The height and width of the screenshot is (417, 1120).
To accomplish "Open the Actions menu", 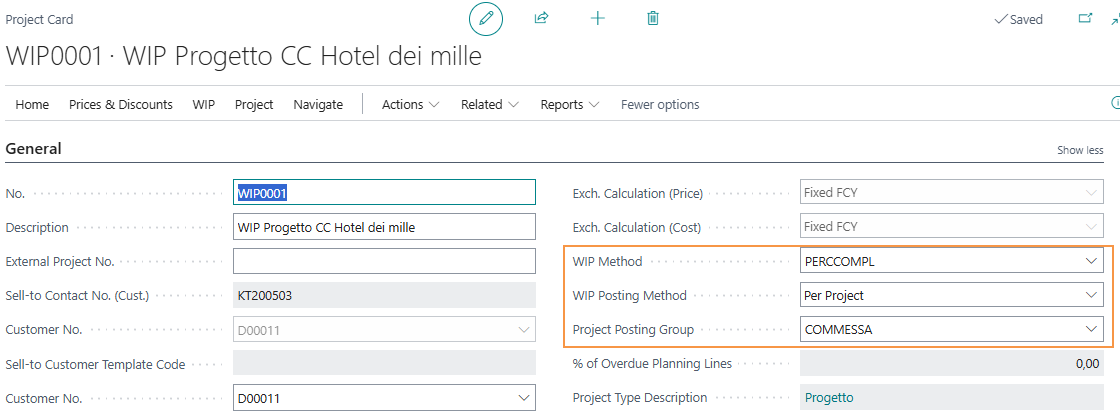I will pos(410,104).
